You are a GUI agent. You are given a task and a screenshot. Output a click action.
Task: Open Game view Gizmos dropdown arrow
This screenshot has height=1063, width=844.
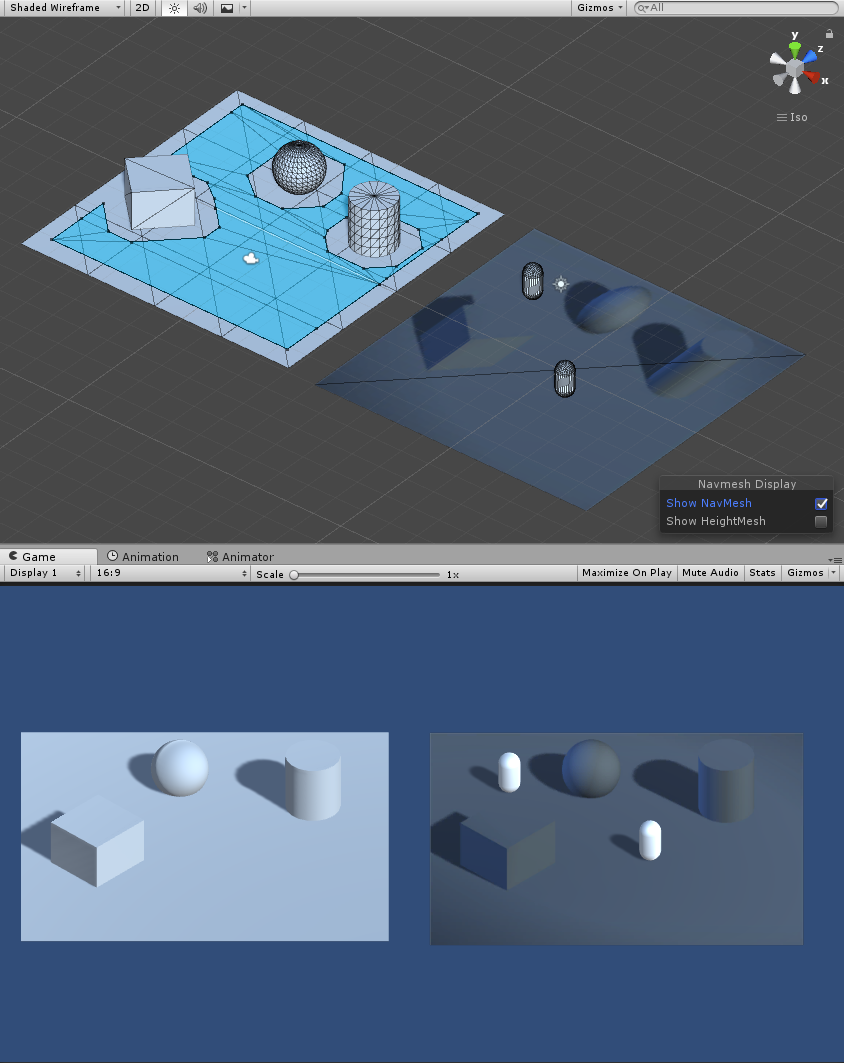[834, 573]
